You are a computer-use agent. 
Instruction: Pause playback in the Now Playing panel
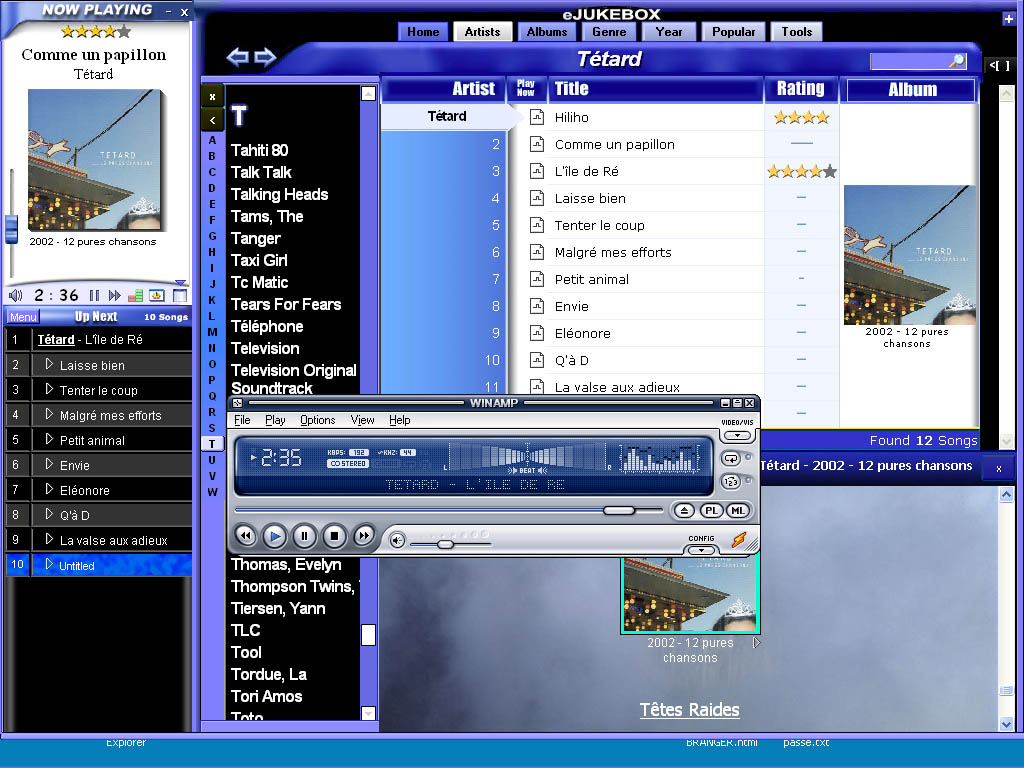[95, 295]
